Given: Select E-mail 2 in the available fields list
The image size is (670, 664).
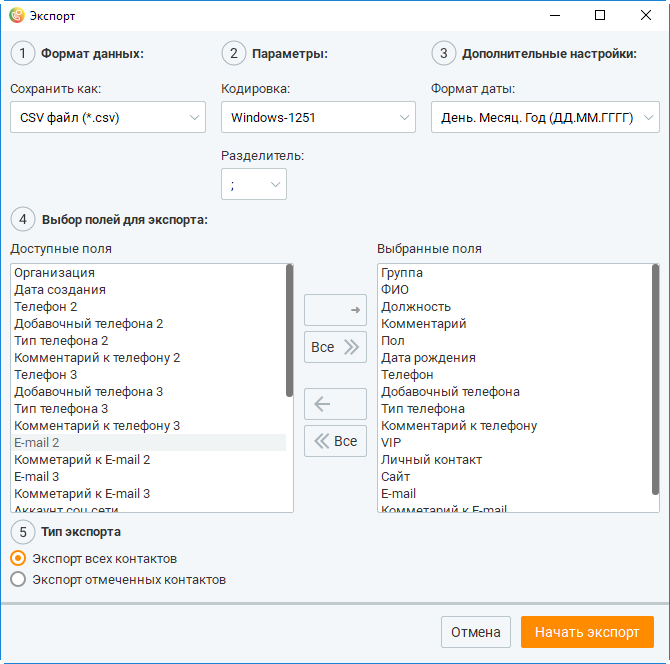Looking at the screenshot, I should [x=149, y=443].
